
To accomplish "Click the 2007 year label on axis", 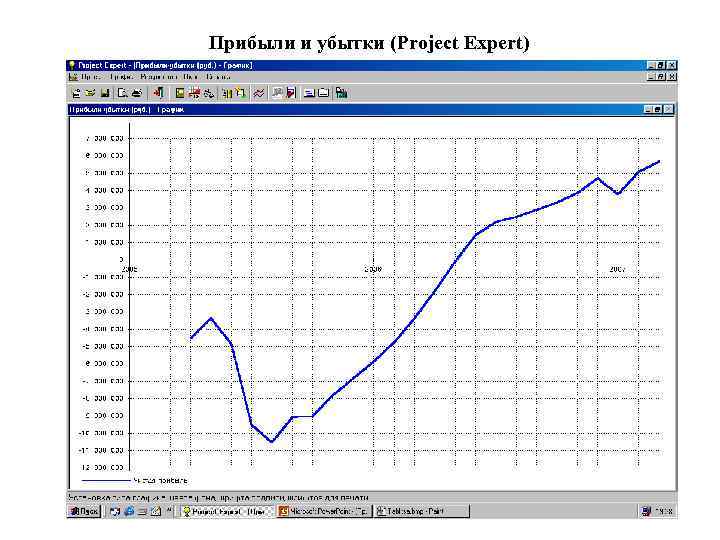I will 618,270.
